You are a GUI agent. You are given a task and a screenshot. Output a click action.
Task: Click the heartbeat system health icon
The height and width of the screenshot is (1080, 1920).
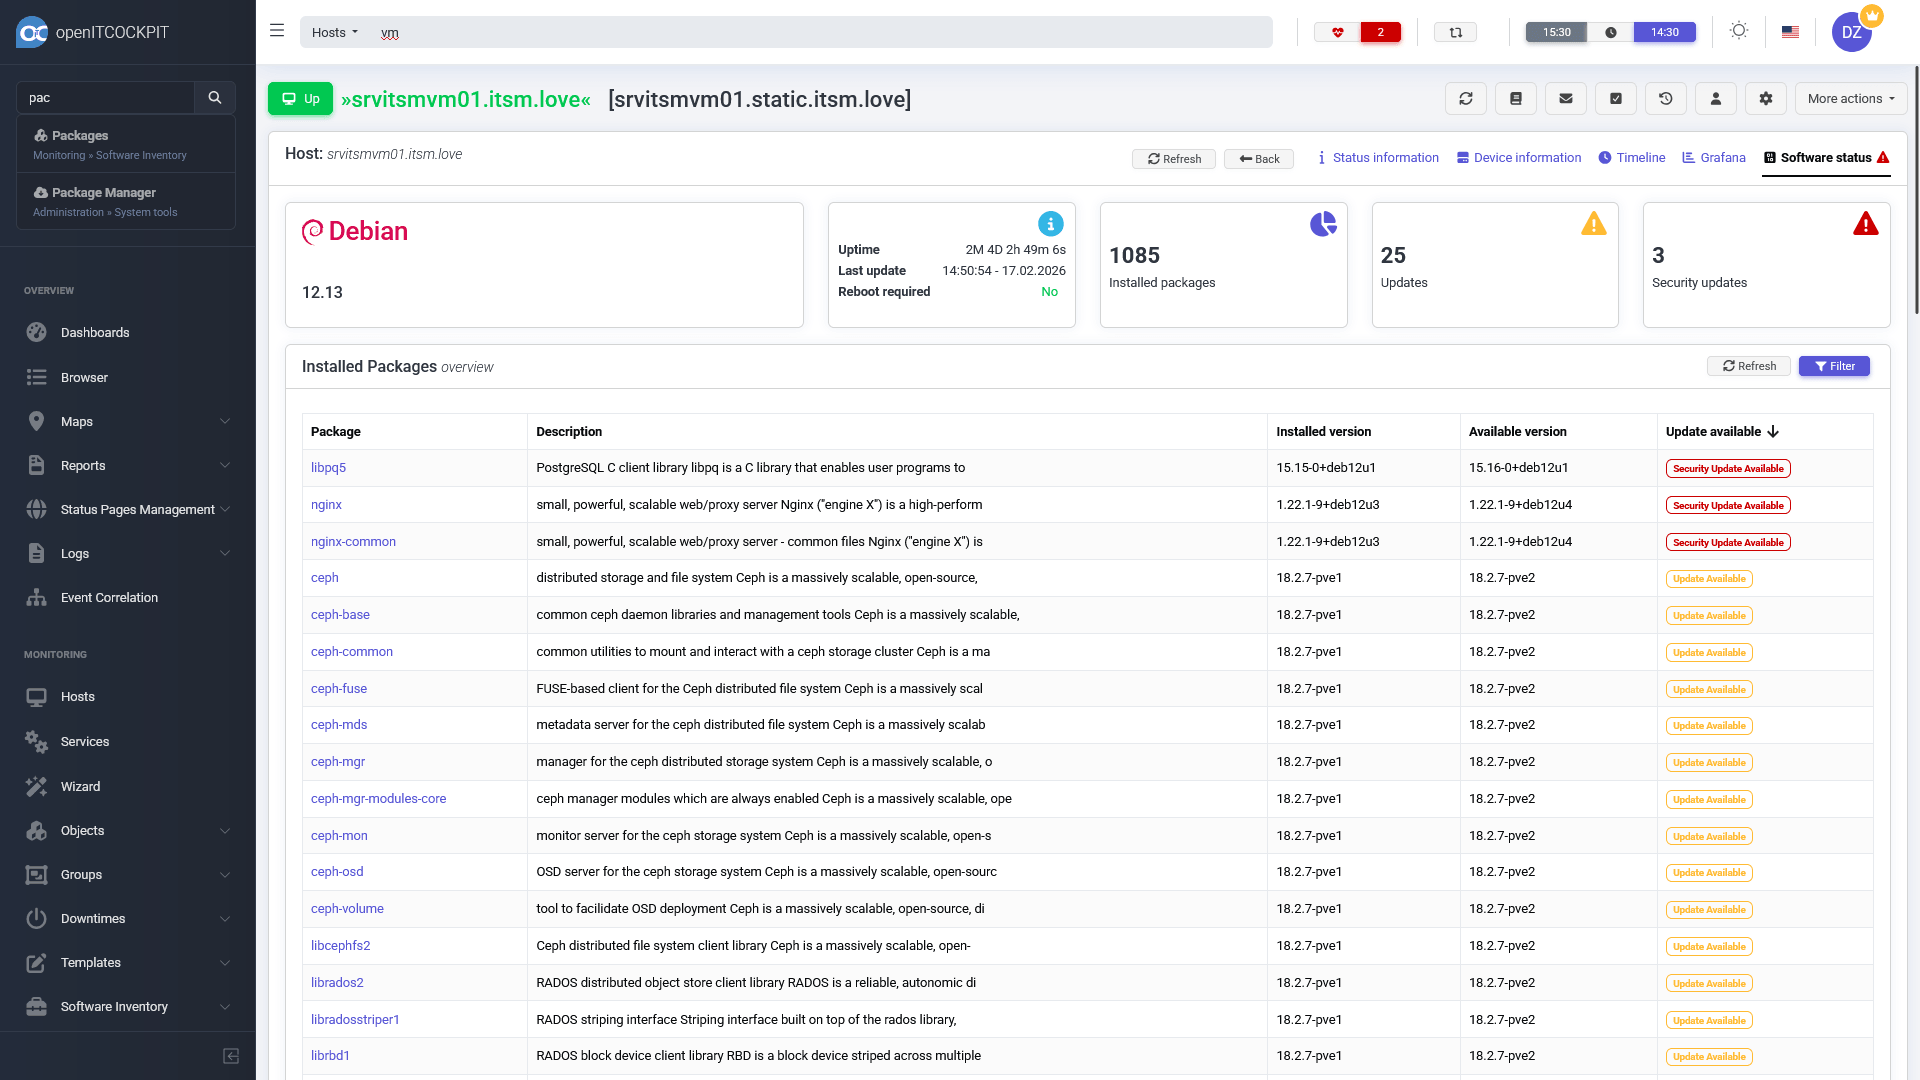(x=1337, y=32)
